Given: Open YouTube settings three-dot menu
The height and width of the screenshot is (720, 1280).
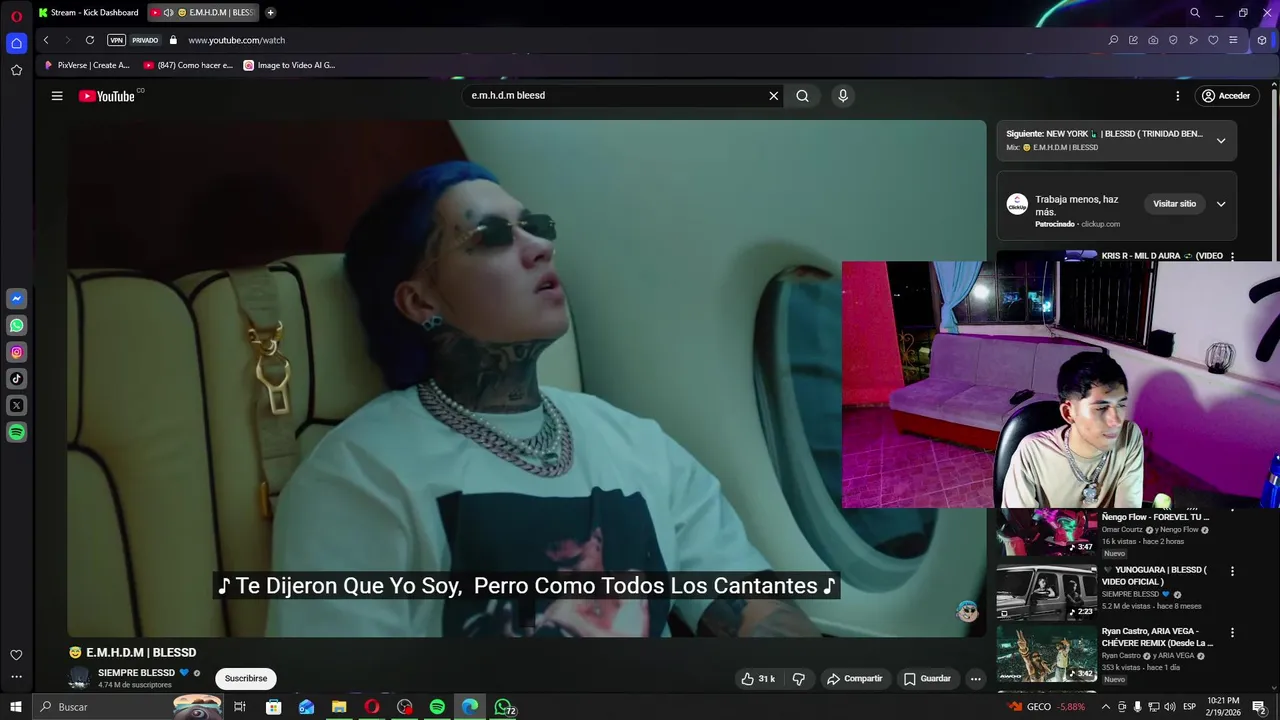Looking at the screenshot, I should pyautogui.click(x=1177, y=96).
